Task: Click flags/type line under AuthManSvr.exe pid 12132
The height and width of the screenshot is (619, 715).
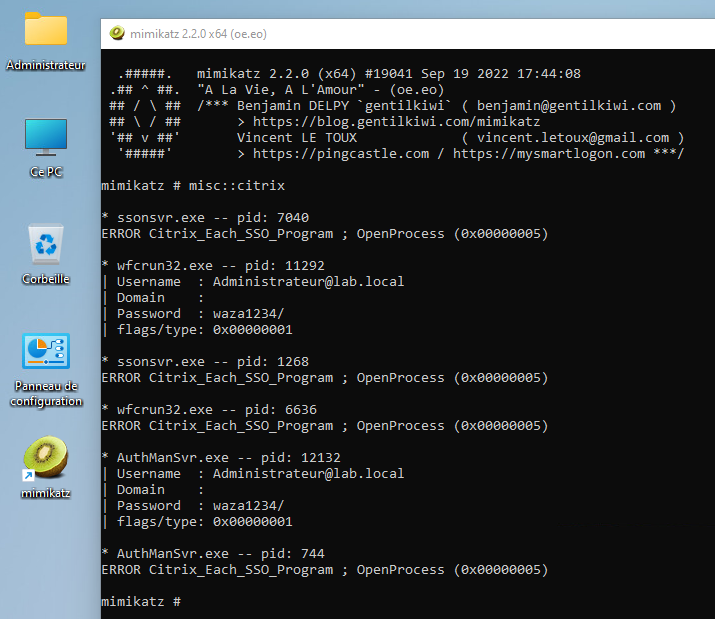Action: click(197, 521)
